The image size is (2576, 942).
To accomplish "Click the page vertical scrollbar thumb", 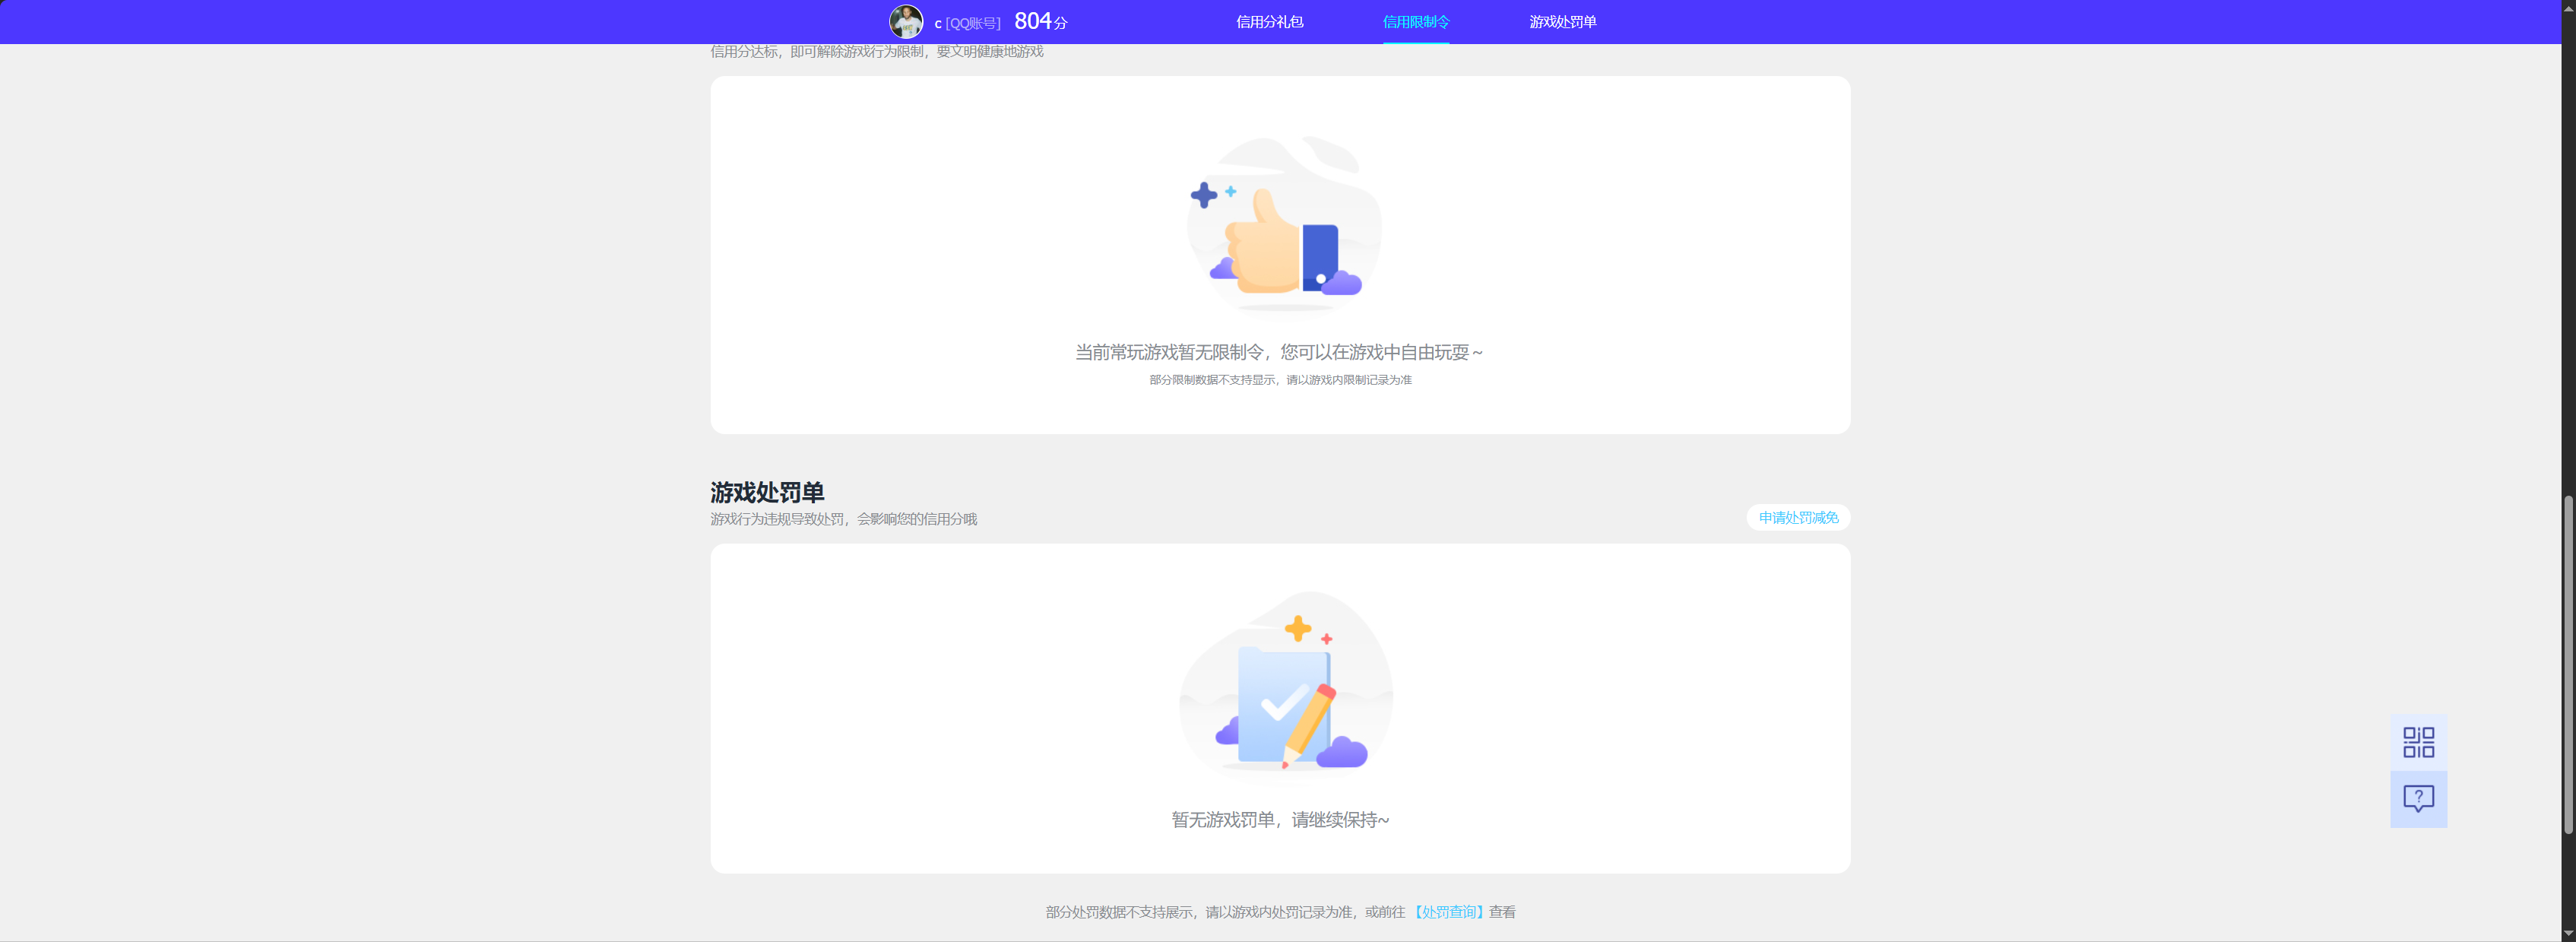I will point(2567,665).
